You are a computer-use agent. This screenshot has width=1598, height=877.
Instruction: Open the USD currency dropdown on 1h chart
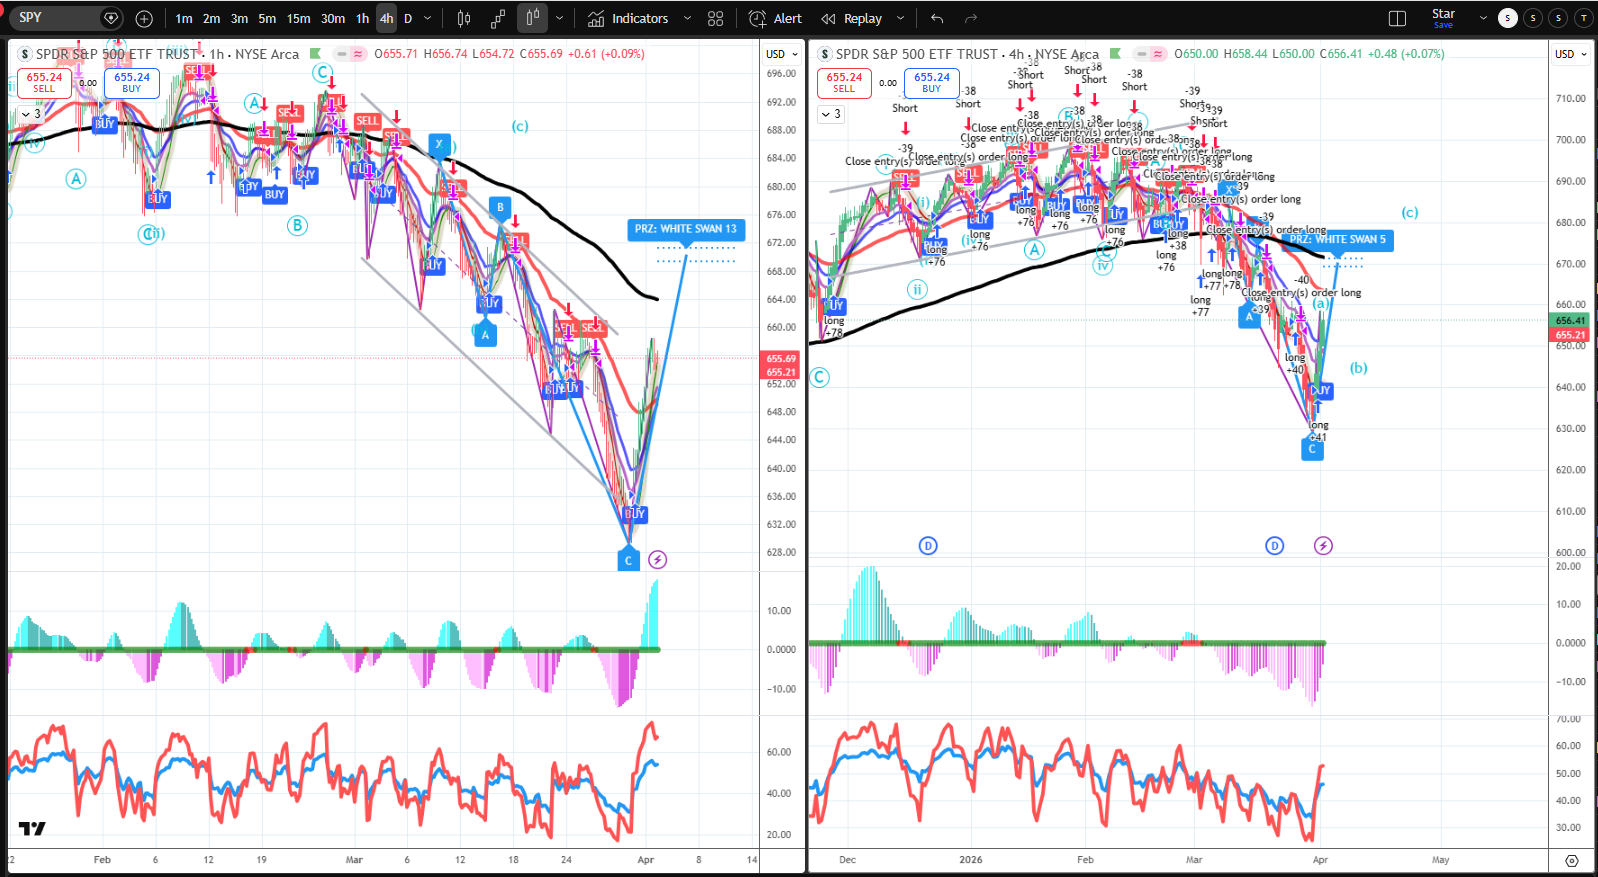[782, 54]
